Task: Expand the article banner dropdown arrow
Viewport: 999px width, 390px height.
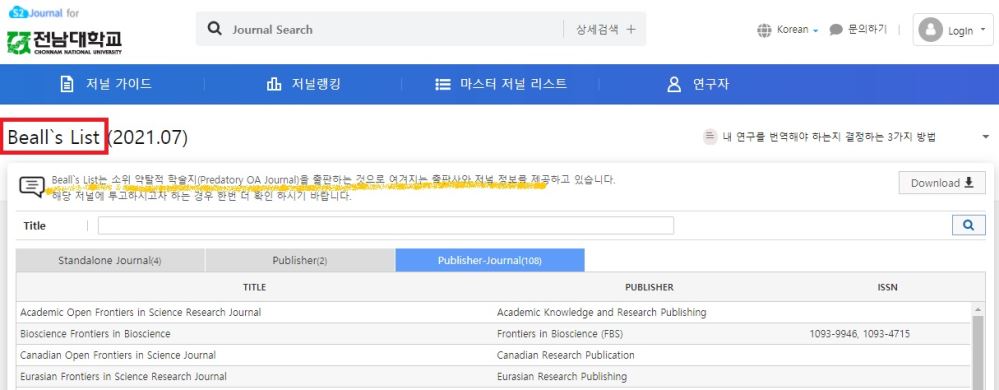Action: pyautogui.click(x=986, y=137)
